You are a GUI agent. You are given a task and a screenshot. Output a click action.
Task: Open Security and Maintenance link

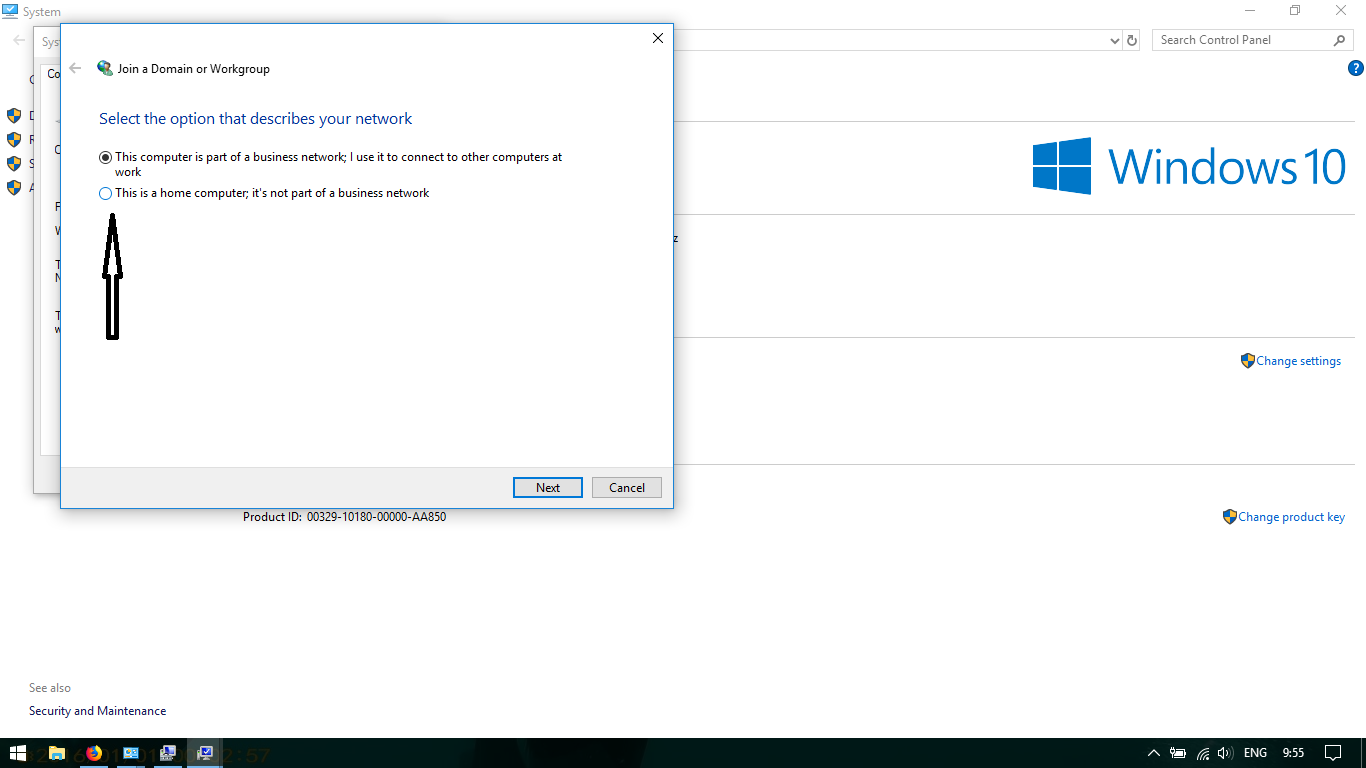click(97, 711)
